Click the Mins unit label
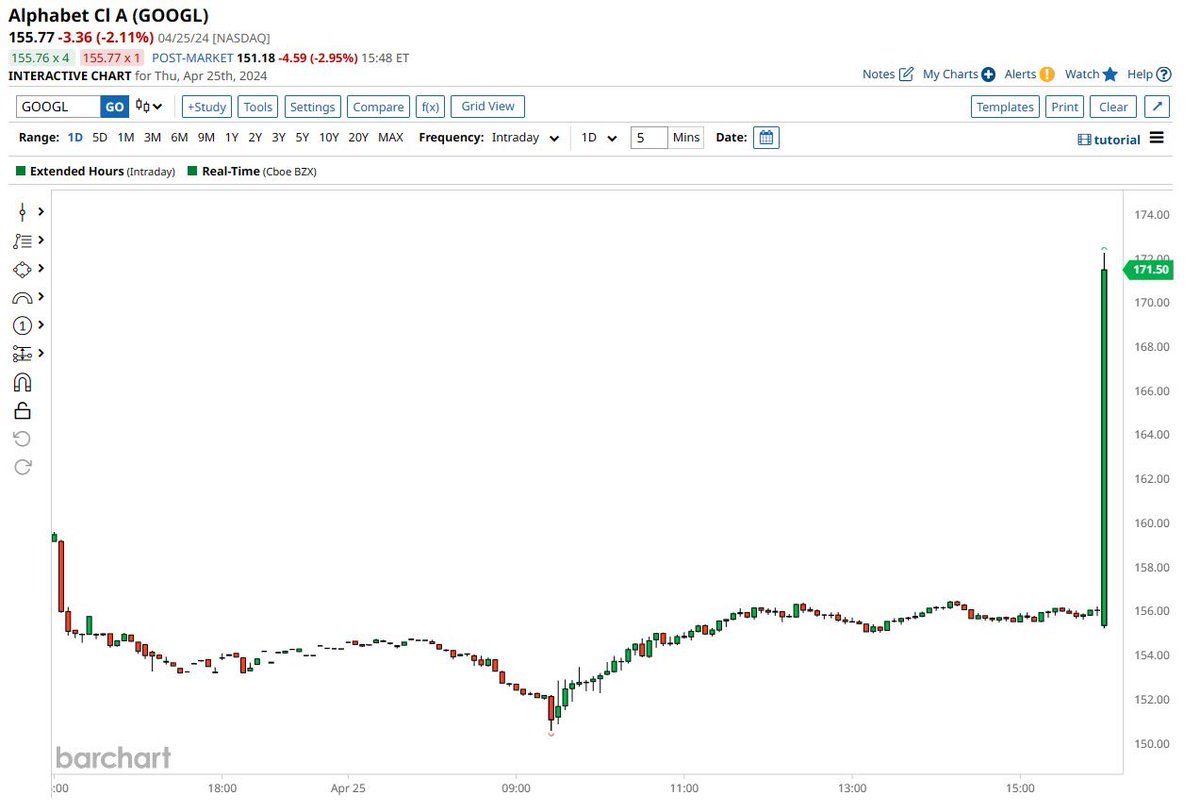 [x=686, y=137]
